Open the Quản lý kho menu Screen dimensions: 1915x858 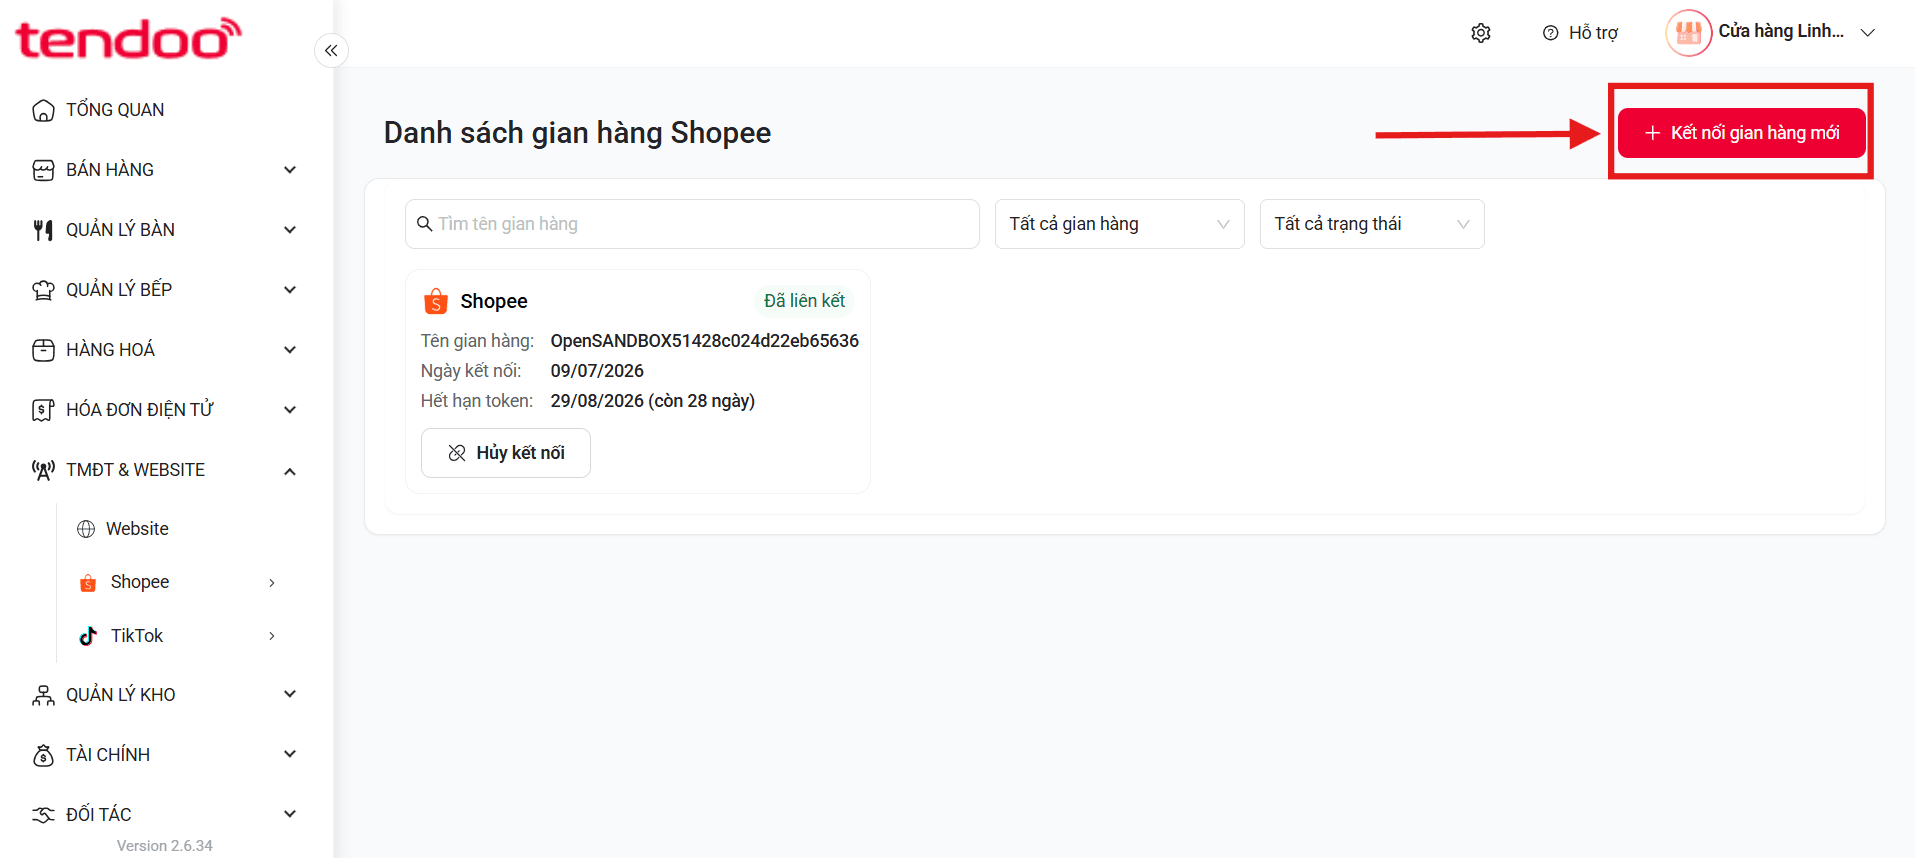tap(165, 695)
